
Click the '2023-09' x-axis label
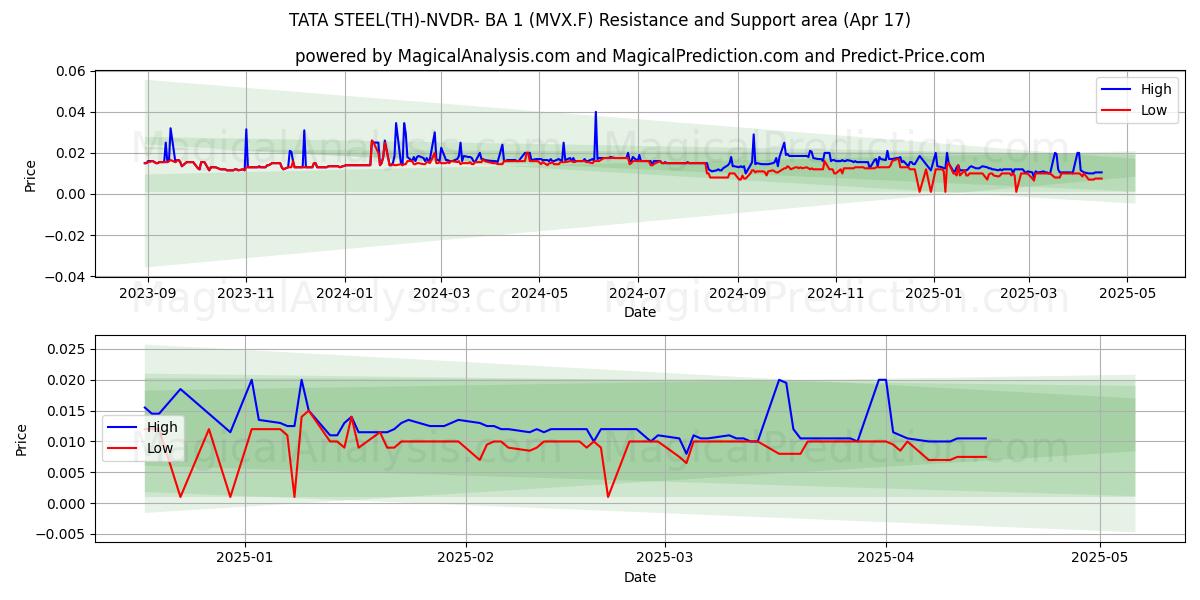[x=148, y=293]
